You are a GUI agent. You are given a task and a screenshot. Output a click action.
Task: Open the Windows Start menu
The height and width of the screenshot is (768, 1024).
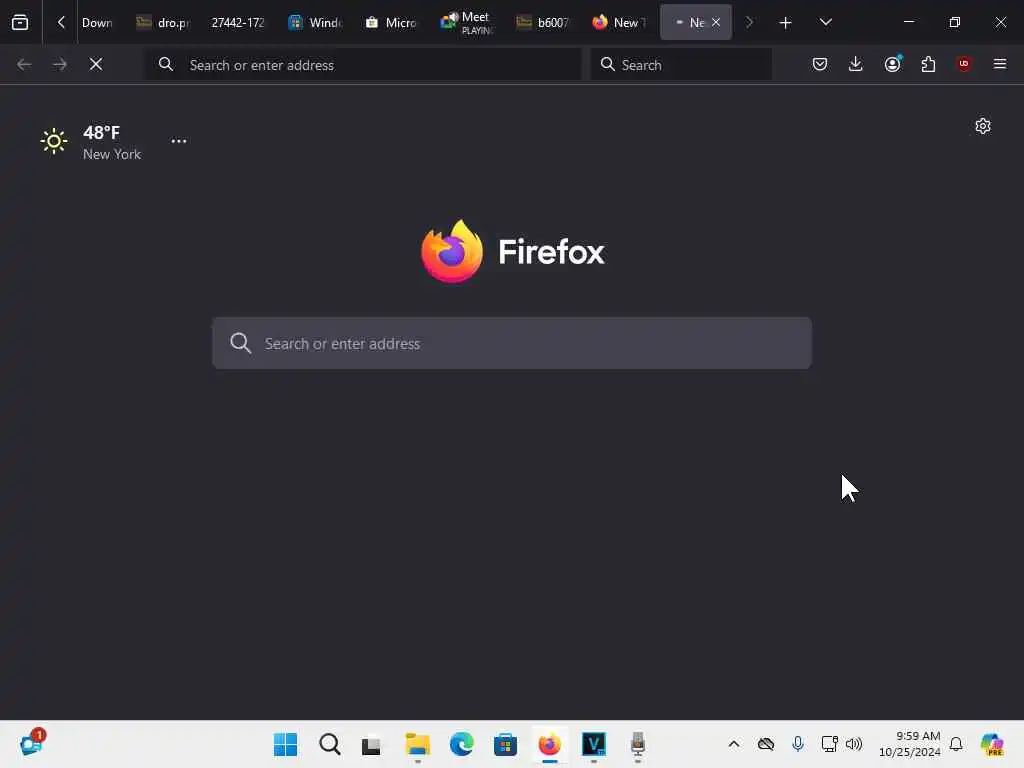click(285, 744)
